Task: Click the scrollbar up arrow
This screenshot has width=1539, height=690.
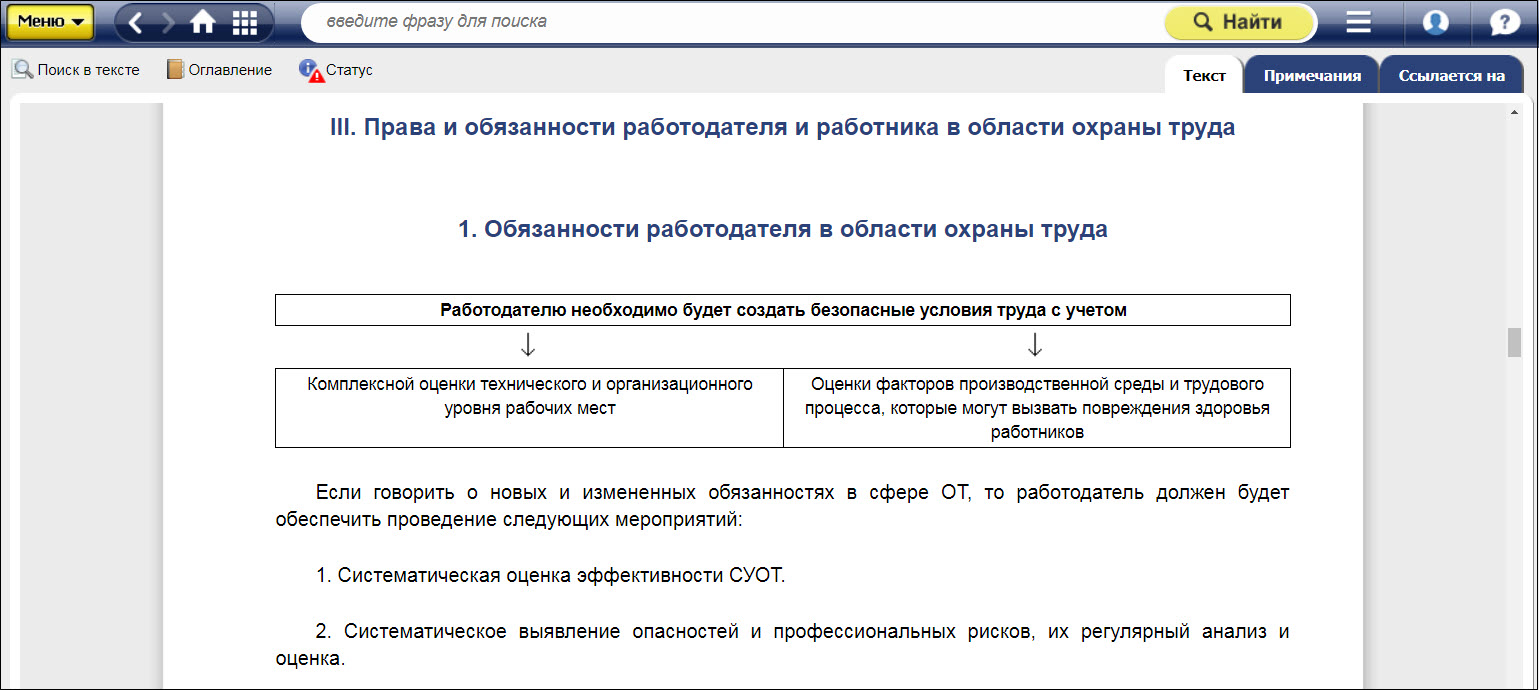Action: coord(1514,113)
